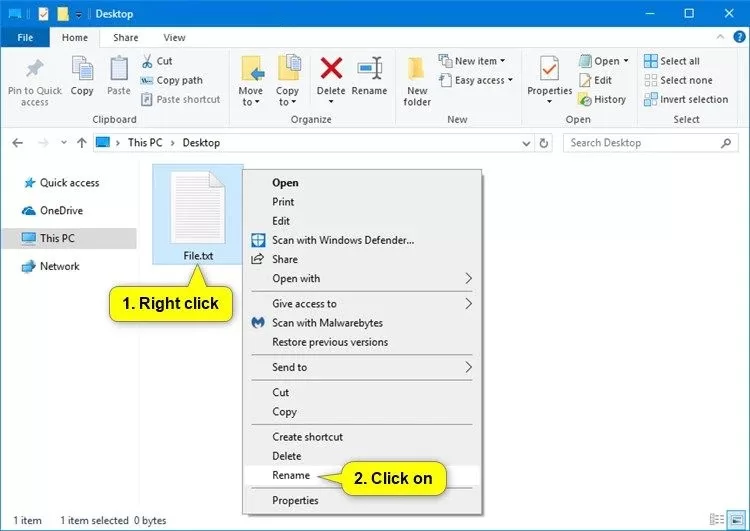Switch to the View tab
The height and width of the screenshot is (531, 750).
(174, 37)
